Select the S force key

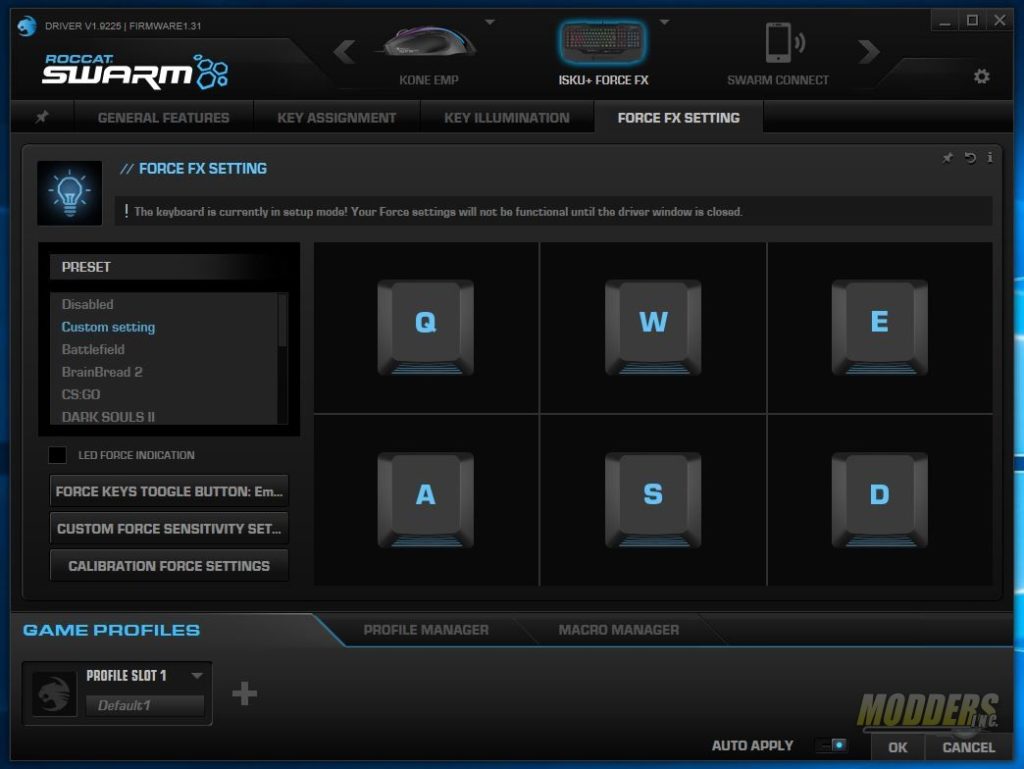click(x=653, y=499)
